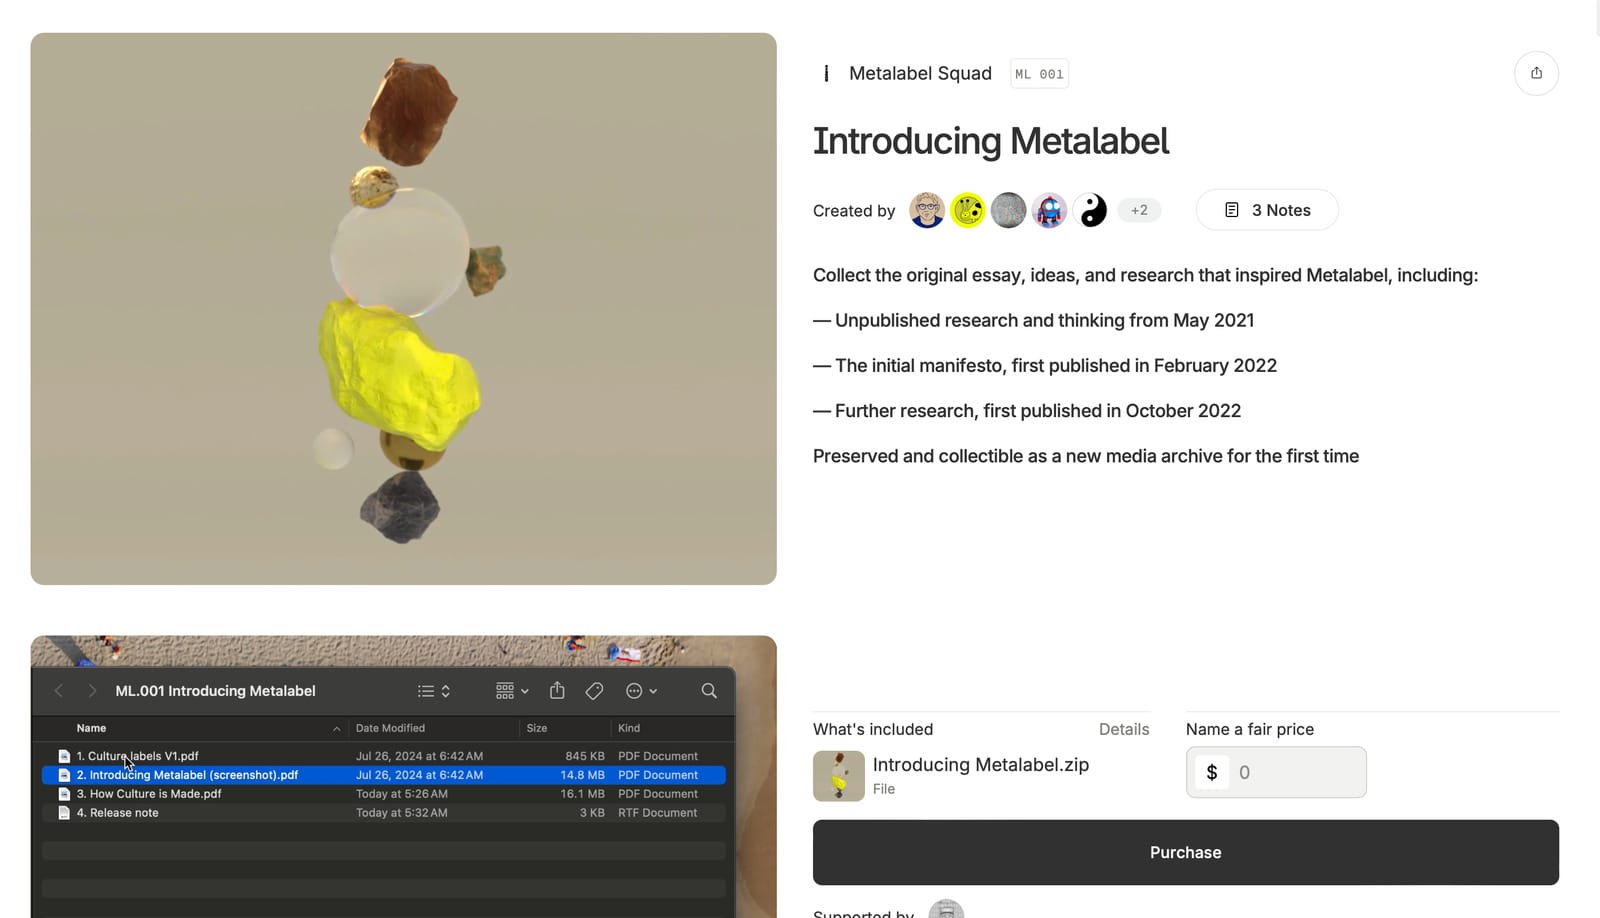The width and height of the screenshot is (1600, 918).
Task: Sort Finder list by Kind column
Action: [x=629, y=728]
